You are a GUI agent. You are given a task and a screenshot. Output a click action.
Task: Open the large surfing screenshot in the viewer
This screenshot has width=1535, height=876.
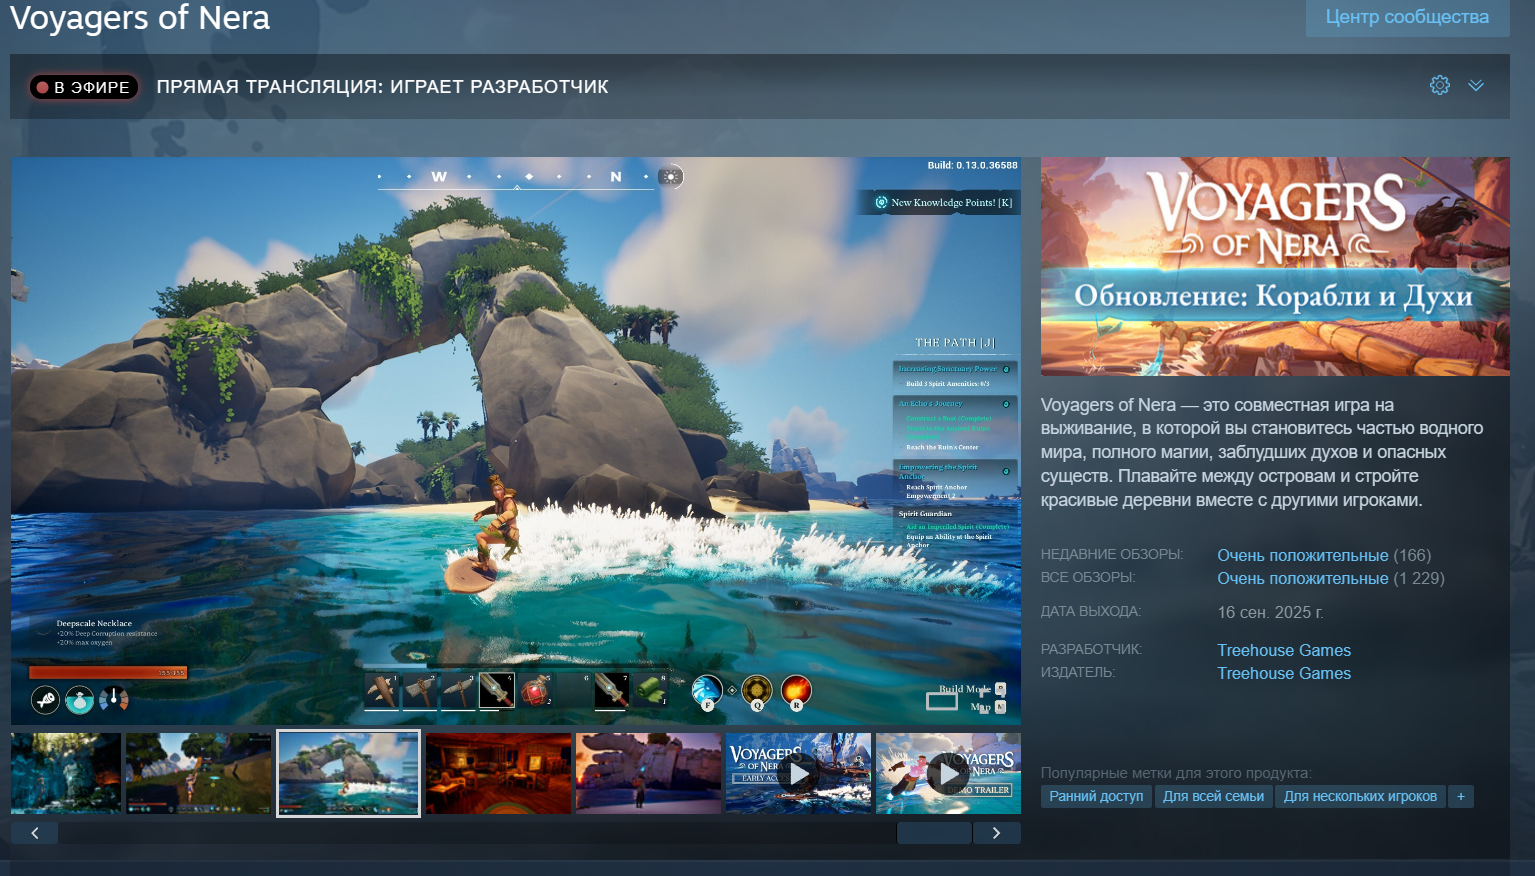point(516,441)
